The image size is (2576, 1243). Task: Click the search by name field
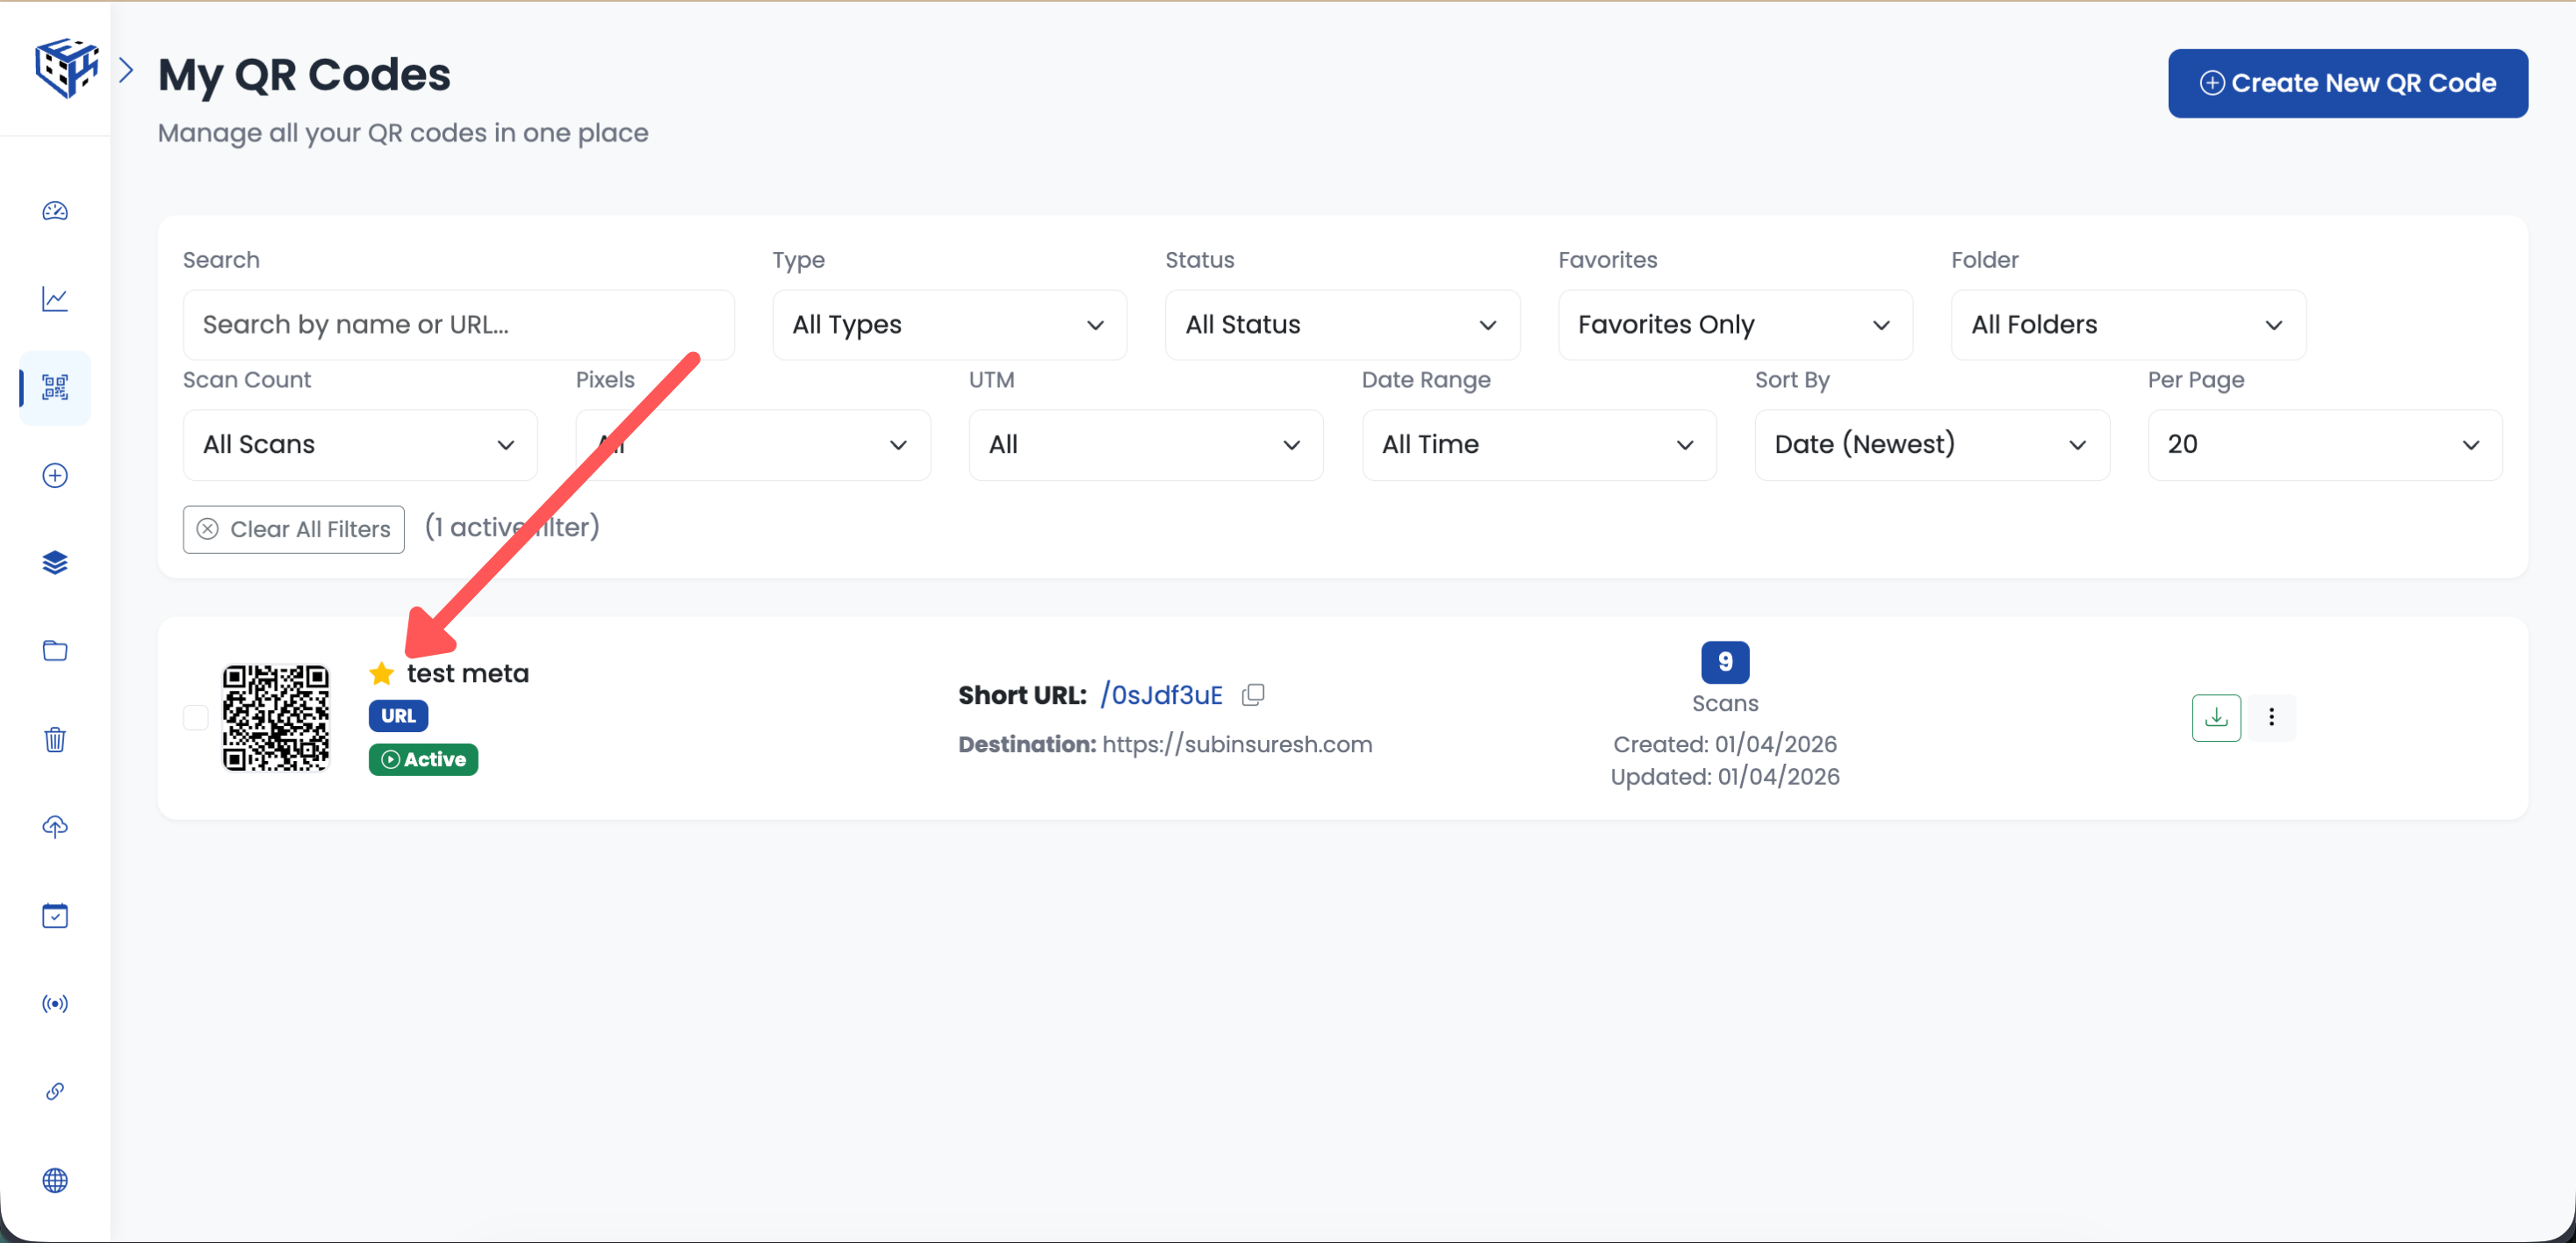[458, 325]
